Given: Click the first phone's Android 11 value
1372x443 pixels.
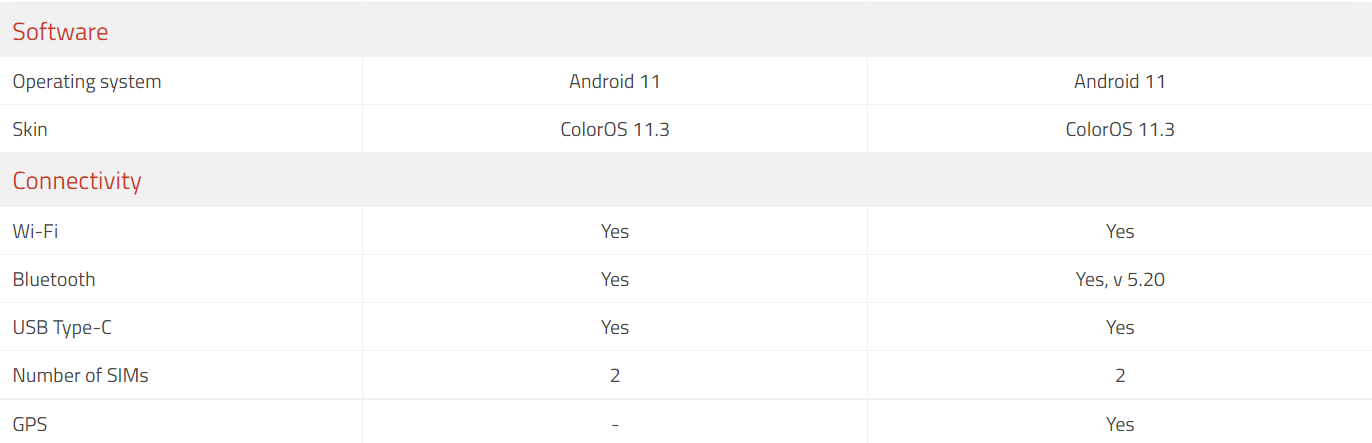Looking at the screenshot, I should [x=615, y=82].
